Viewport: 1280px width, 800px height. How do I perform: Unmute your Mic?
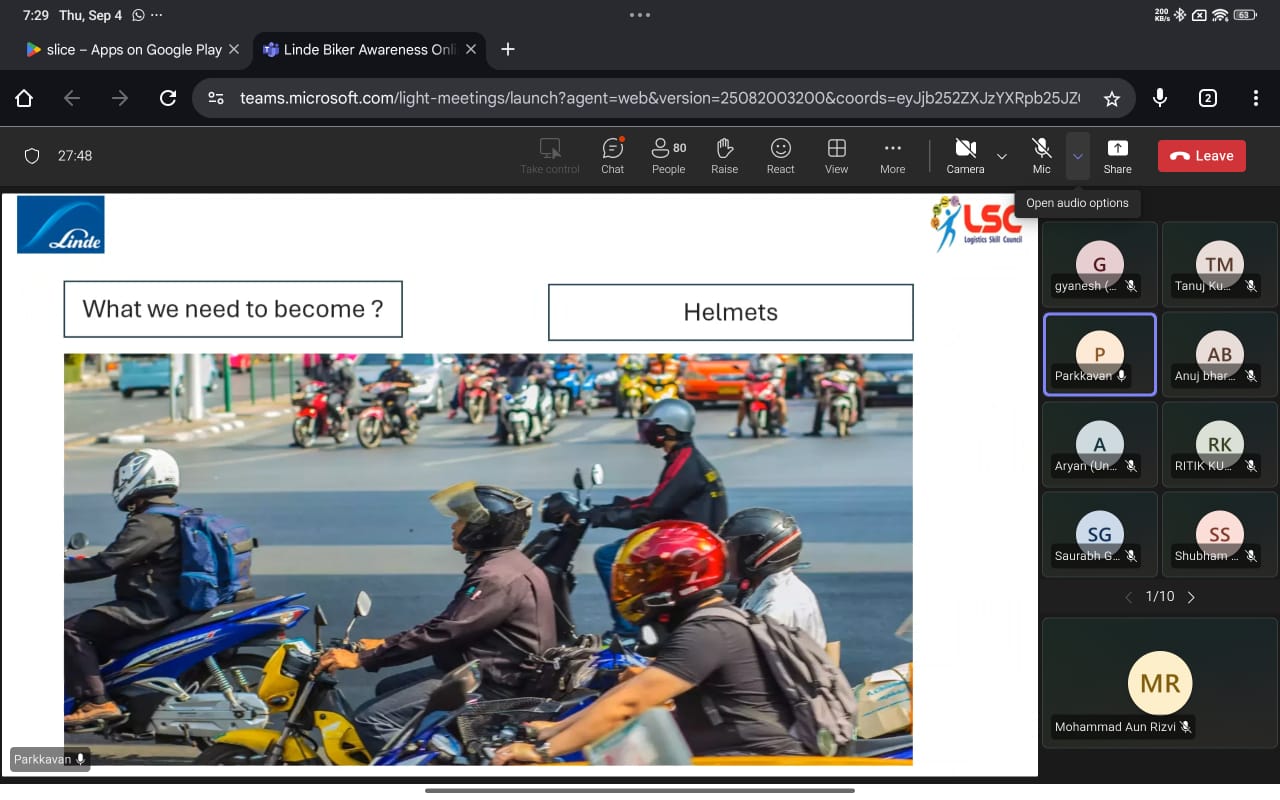pos(1041,155)
